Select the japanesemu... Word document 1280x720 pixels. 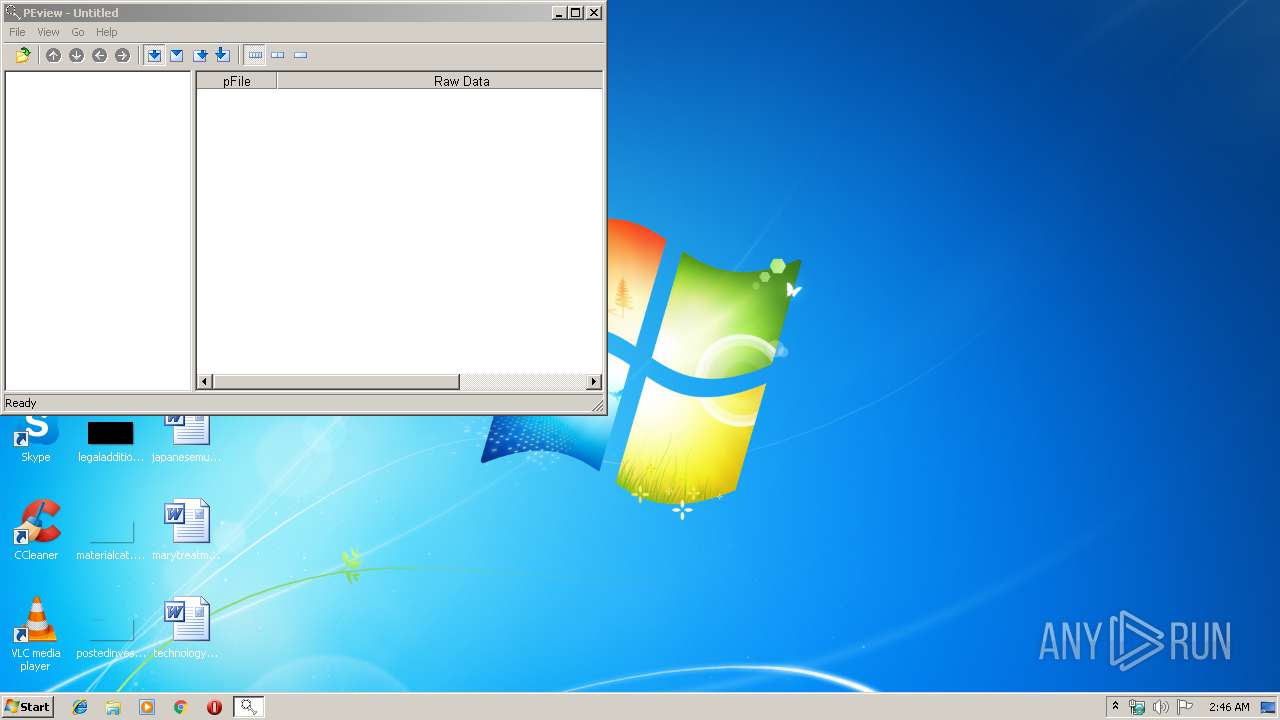click(x=186, y=439)
